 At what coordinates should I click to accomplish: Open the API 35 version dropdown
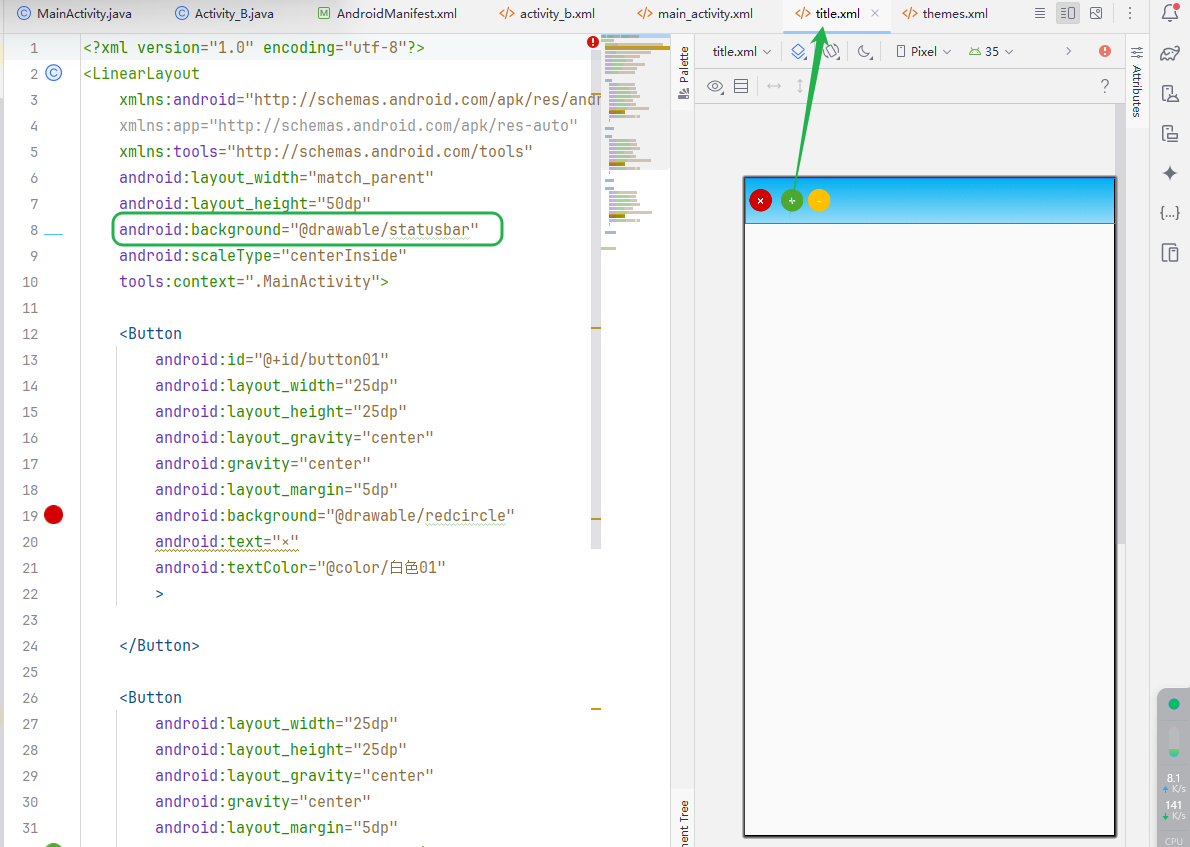tap(990, 52)
